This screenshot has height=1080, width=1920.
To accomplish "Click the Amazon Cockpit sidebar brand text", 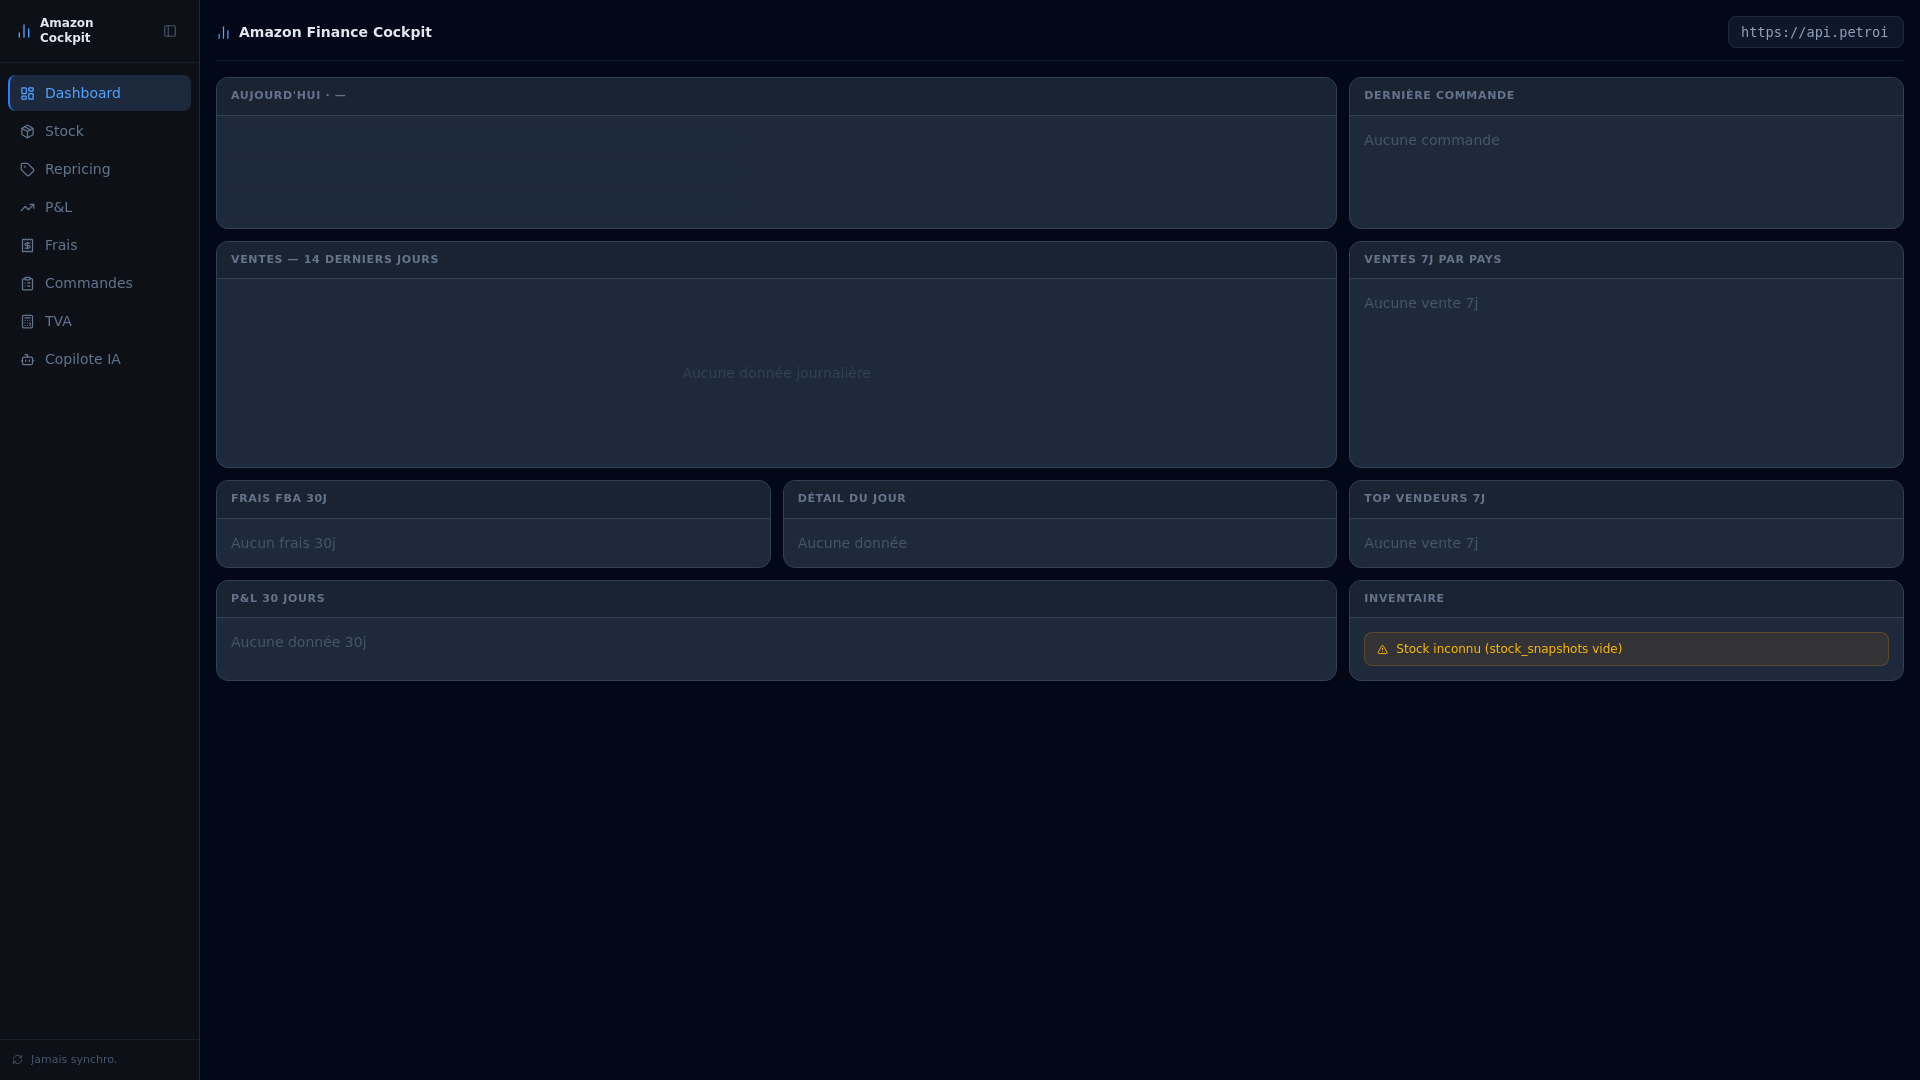I will [67, 31].
